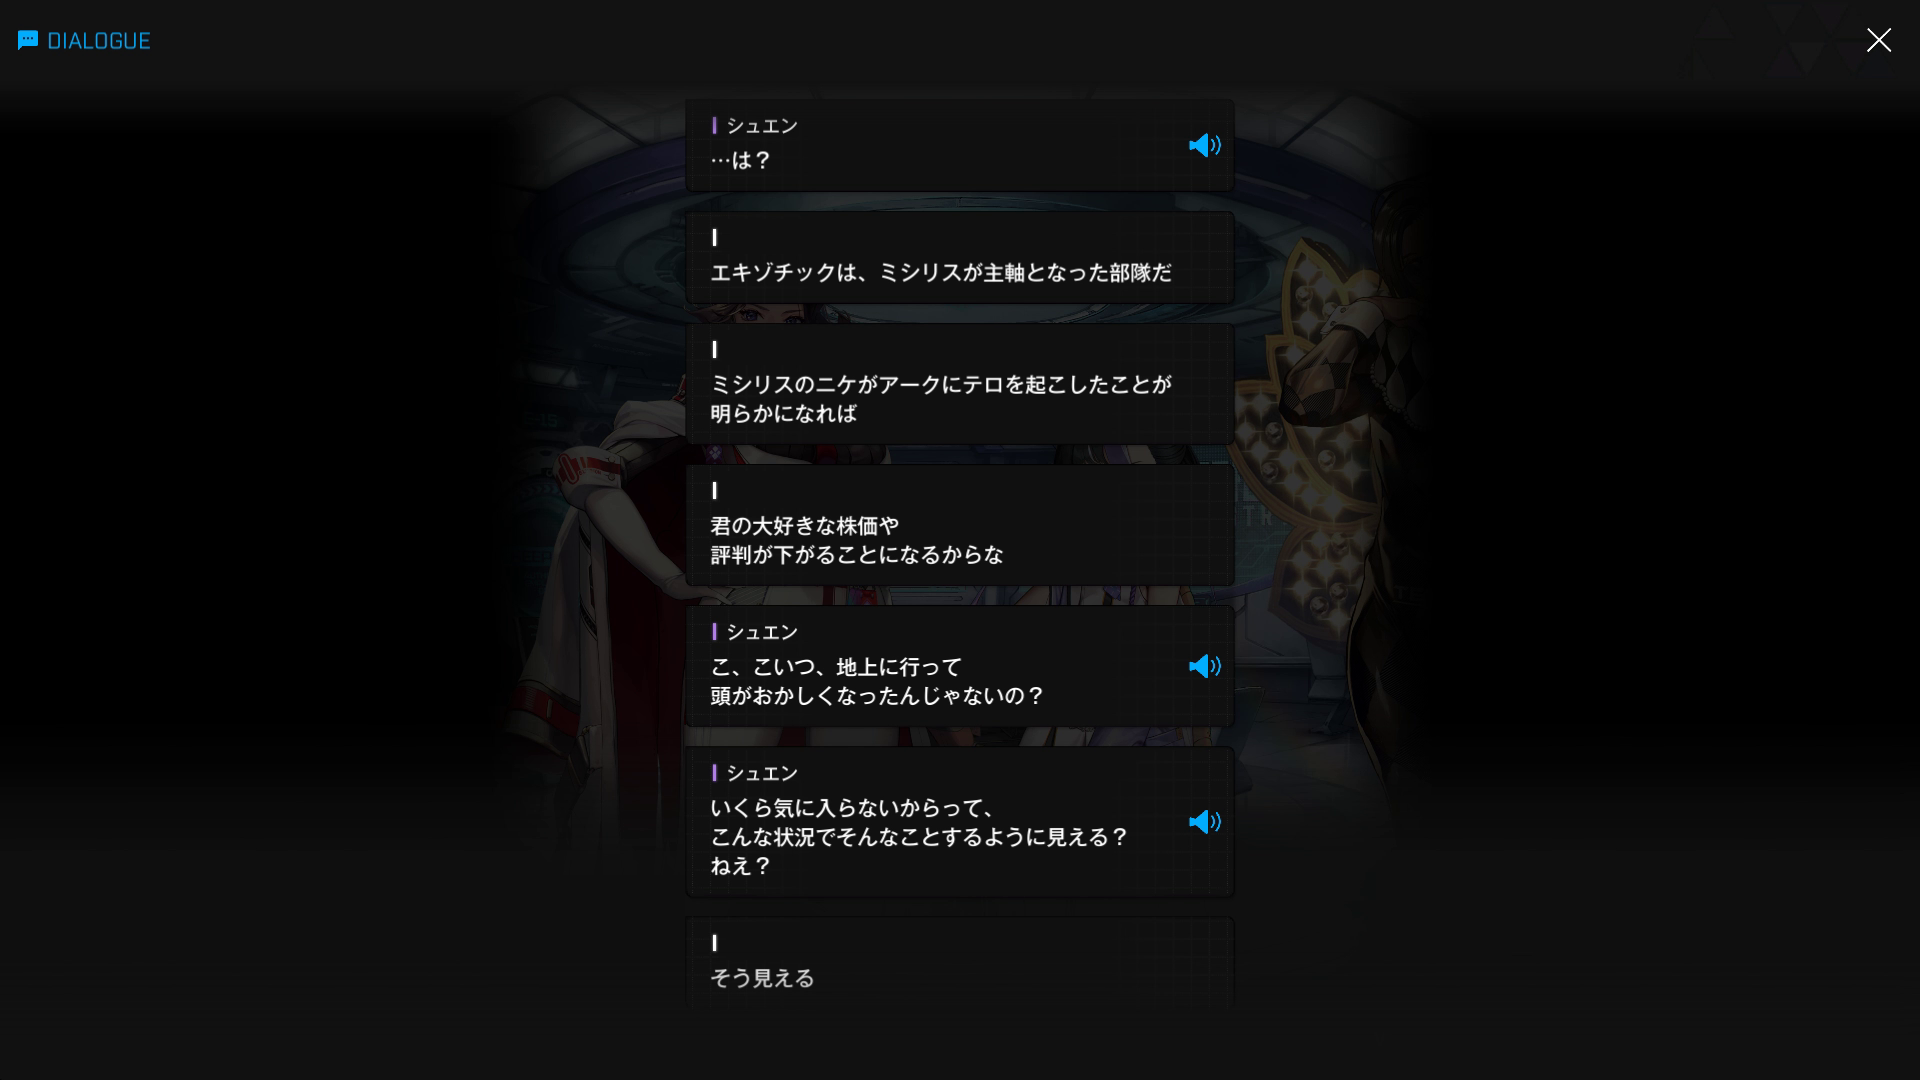Select the "ミシリスのニケがアークにテロ" dialogue box
This screenshot has height=1080, width=1920.
click(960, 384)
